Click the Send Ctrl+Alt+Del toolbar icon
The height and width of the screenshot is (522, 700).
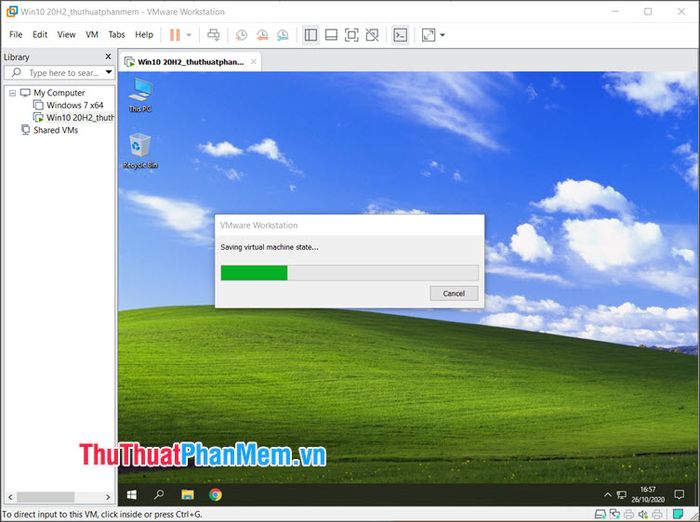[x=213, y=35]
